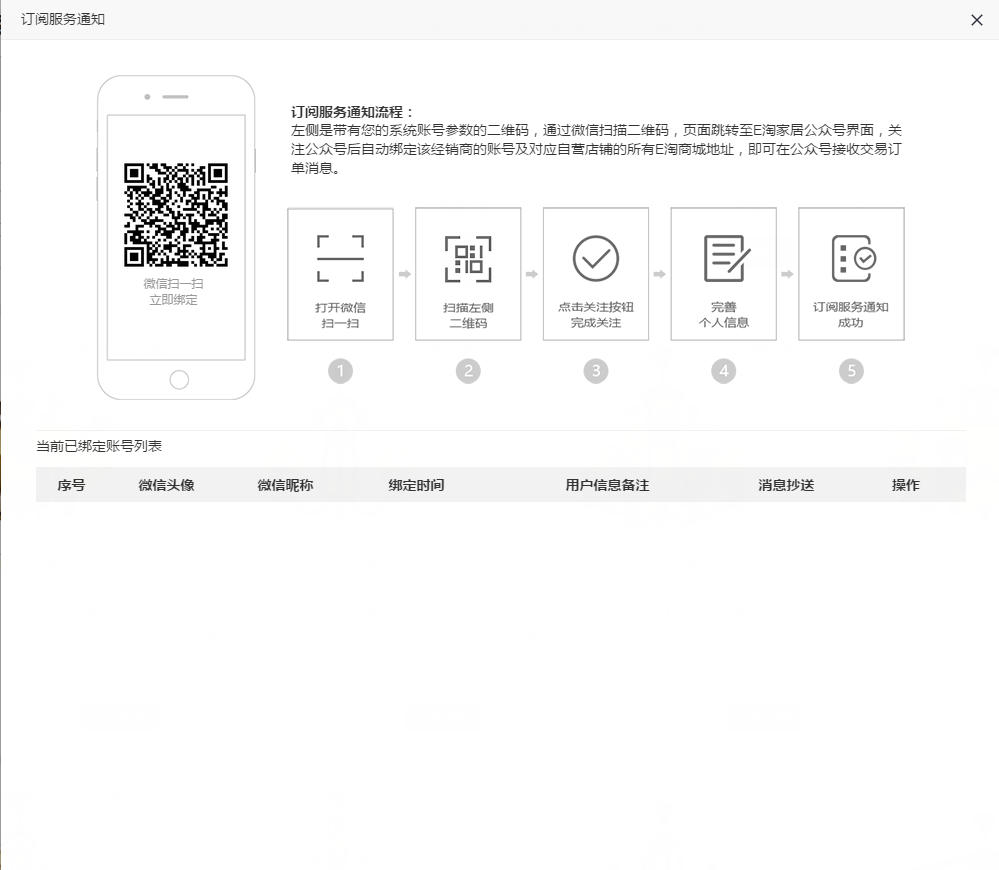
Task: Click the 消息抄送 column header
Action: pyautogui.click(x=786, y=485)
